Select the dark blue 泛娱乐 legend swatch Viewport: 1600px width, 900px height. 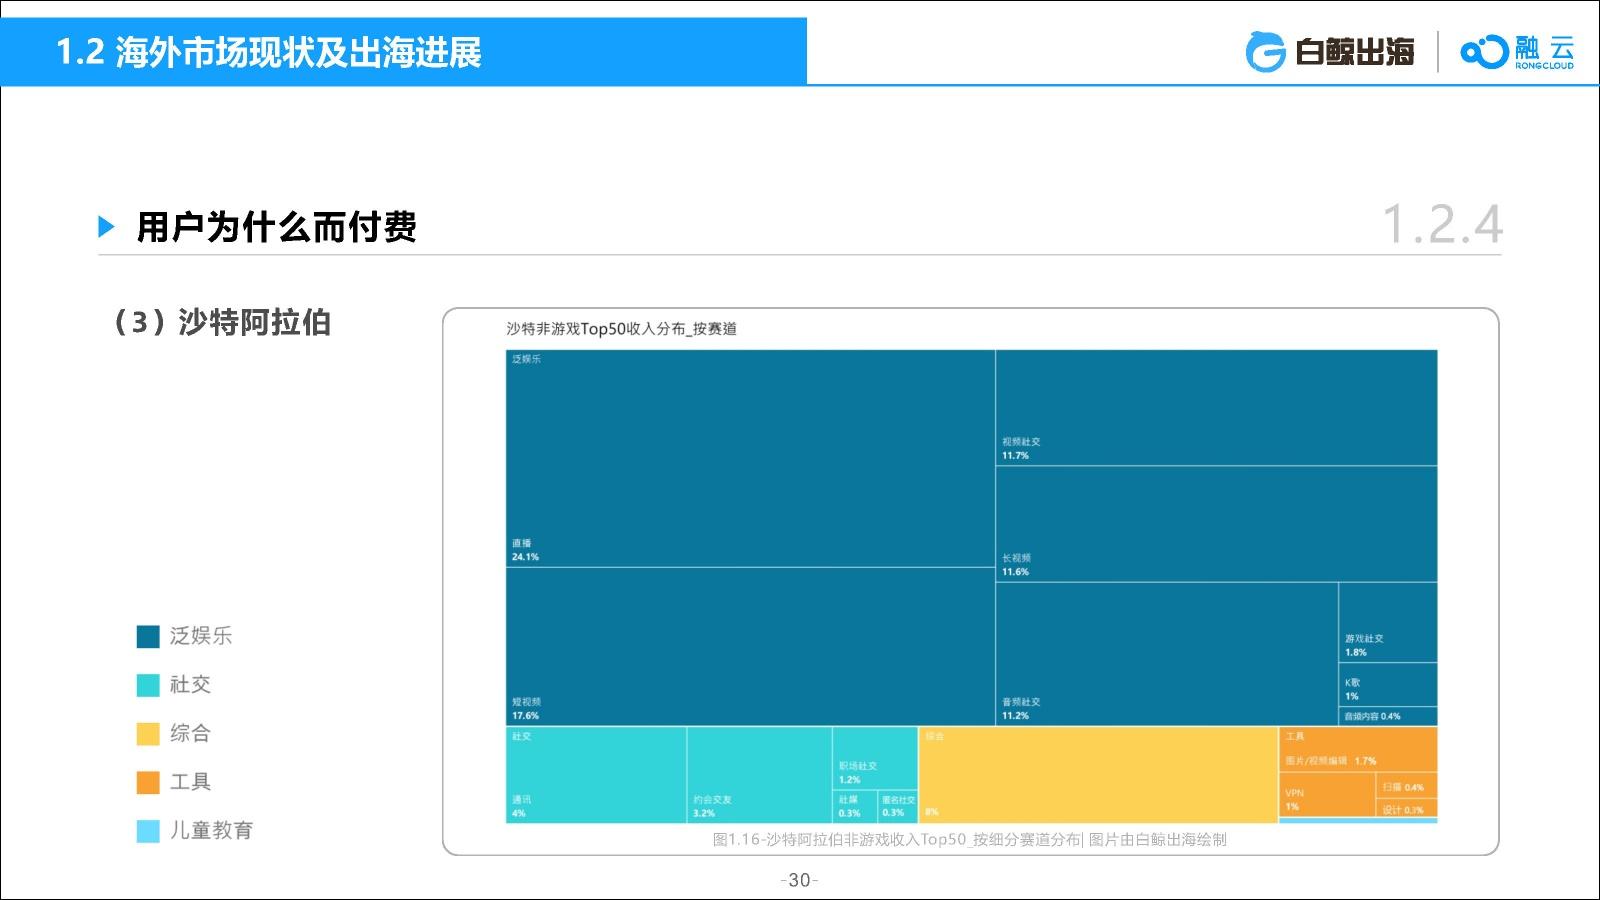(x=148, y=637)
